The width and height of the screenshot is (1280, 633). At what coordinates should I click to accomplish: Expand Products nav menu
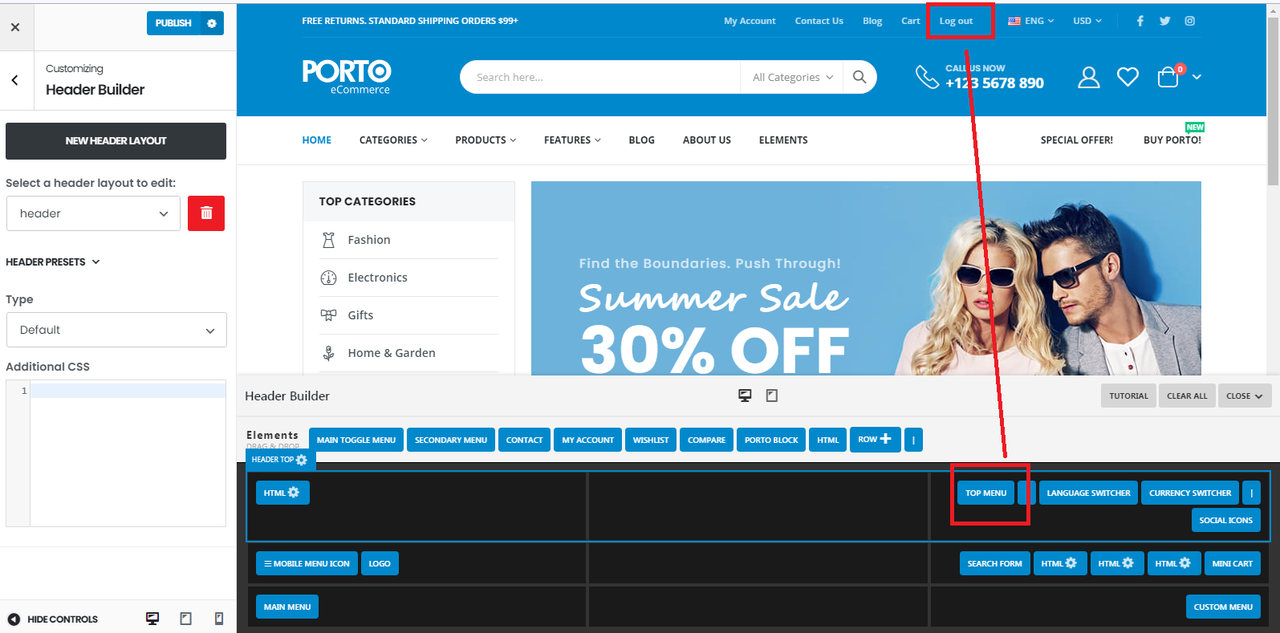coord(485,140)
